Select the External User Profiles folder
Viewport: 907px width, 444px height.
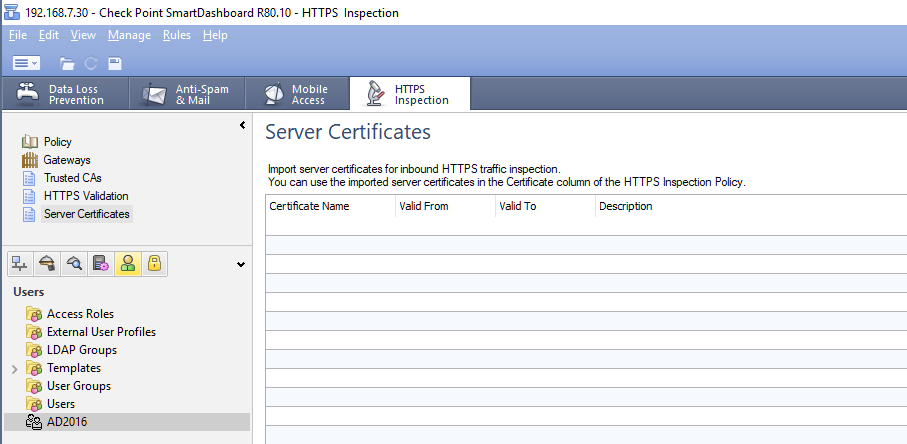(101, 331)
